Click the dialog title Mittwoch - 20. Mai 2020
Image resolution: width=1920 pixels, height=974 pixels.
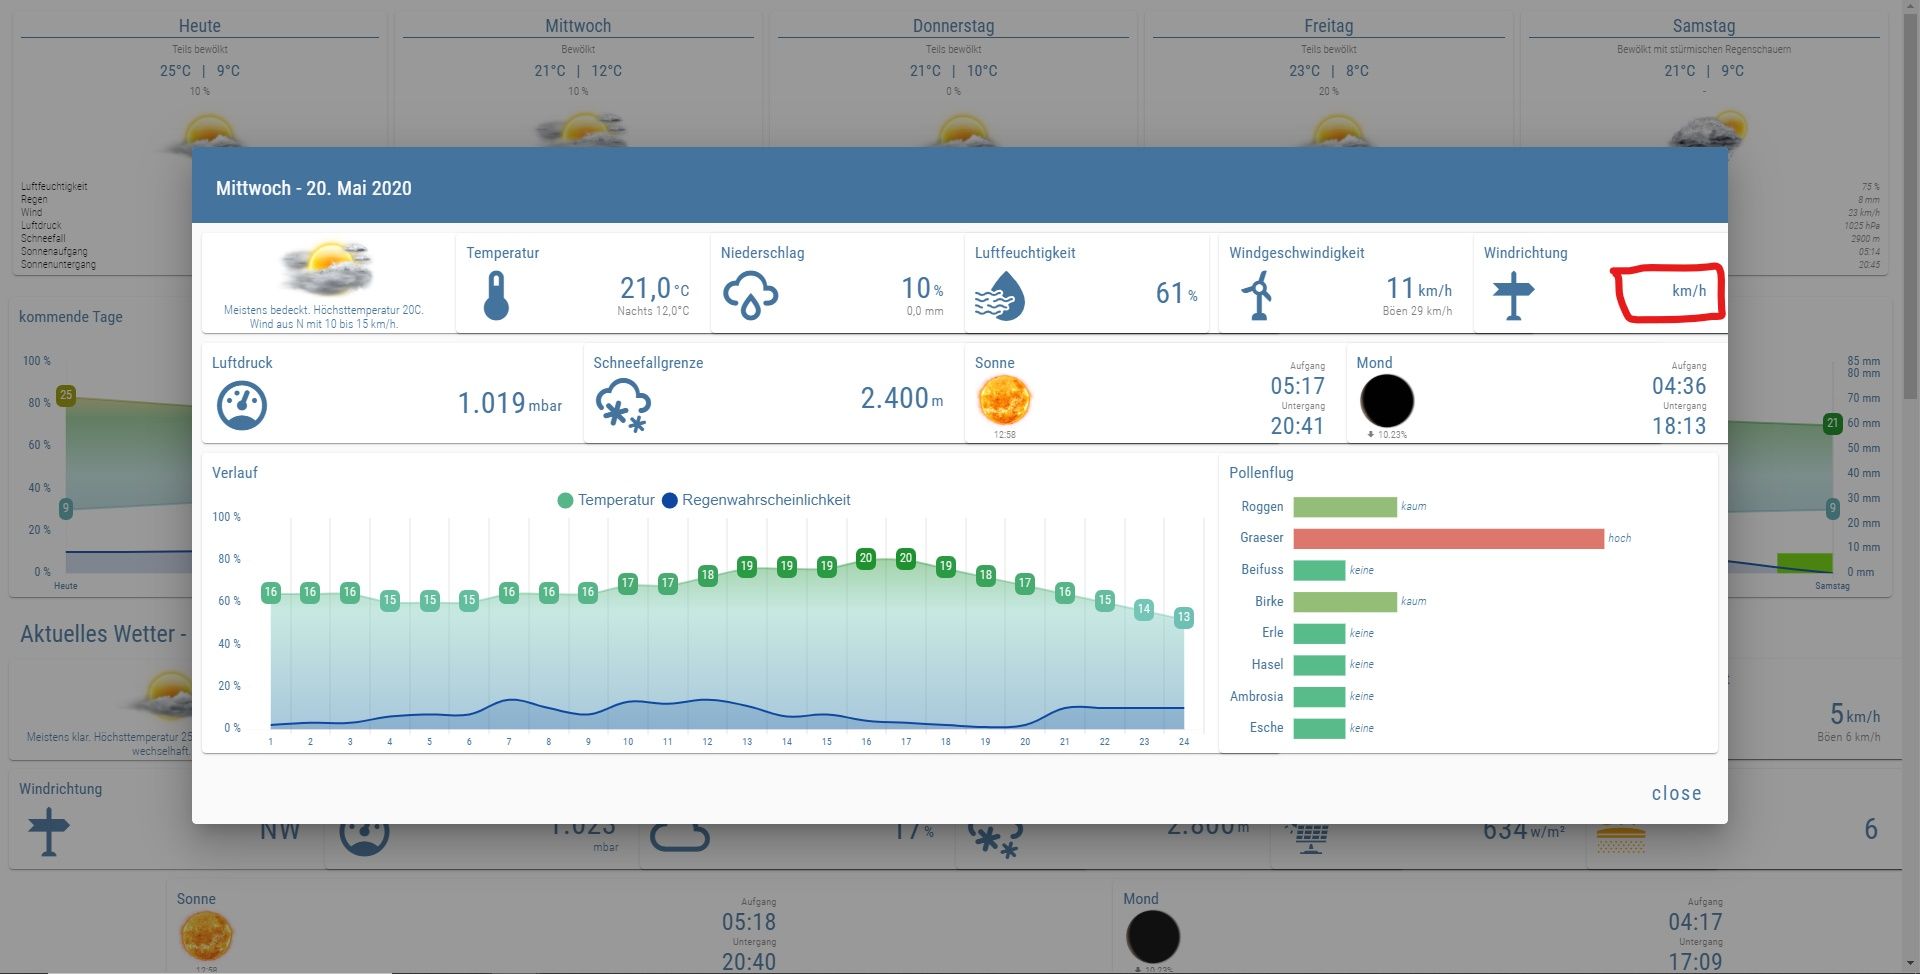coord(314,188)
